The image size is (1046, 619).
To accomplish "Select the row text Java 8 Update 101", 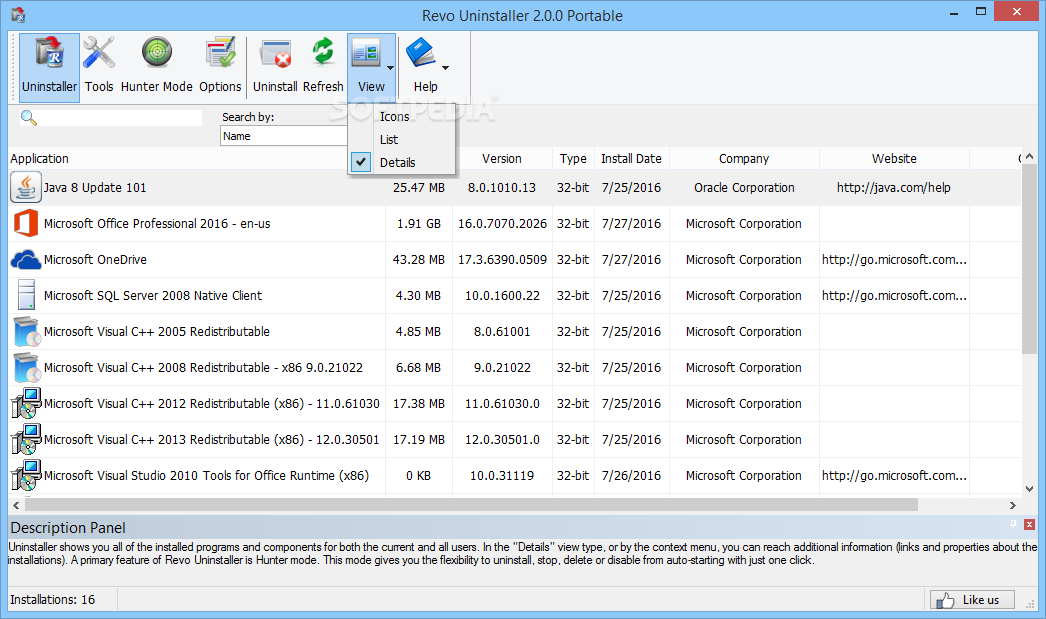I will pyautogui.click(x=95, y=187).
